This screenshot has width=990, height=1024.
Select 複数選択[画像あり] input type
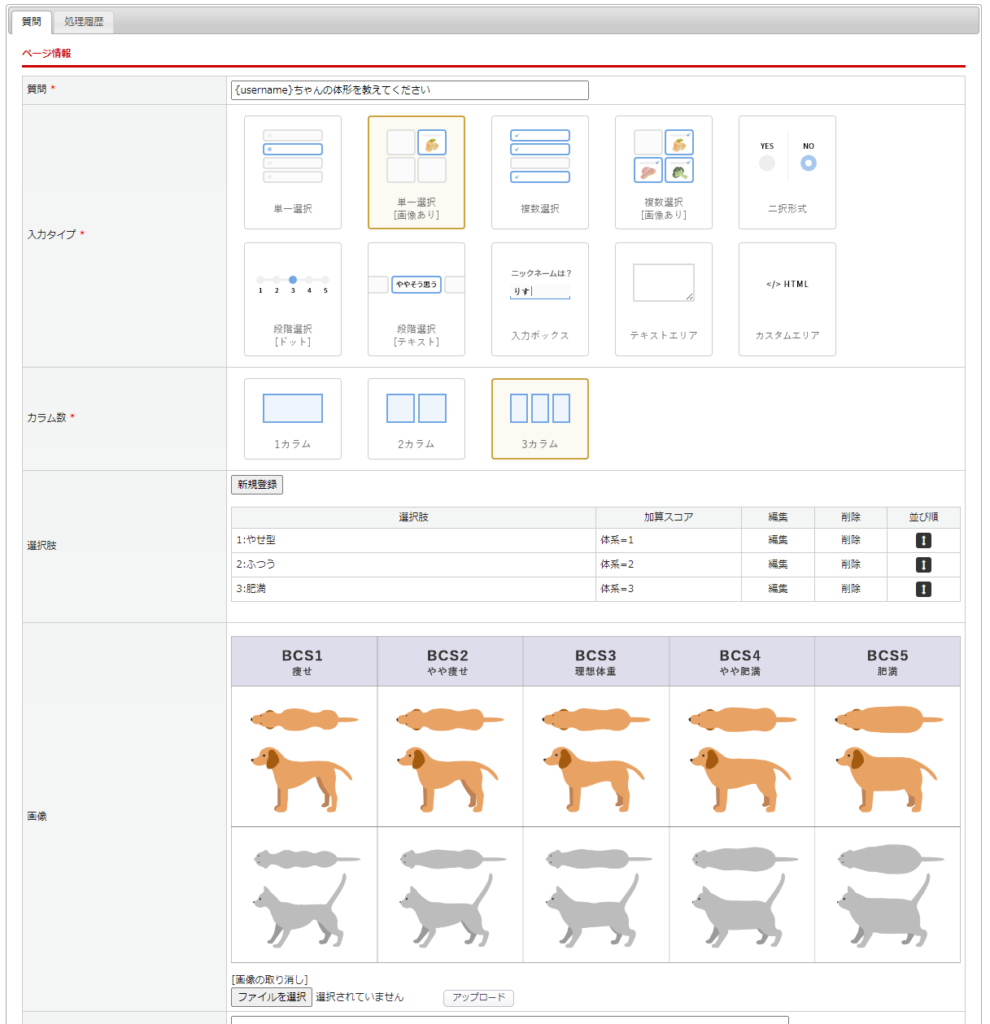[x=664, y=172]
